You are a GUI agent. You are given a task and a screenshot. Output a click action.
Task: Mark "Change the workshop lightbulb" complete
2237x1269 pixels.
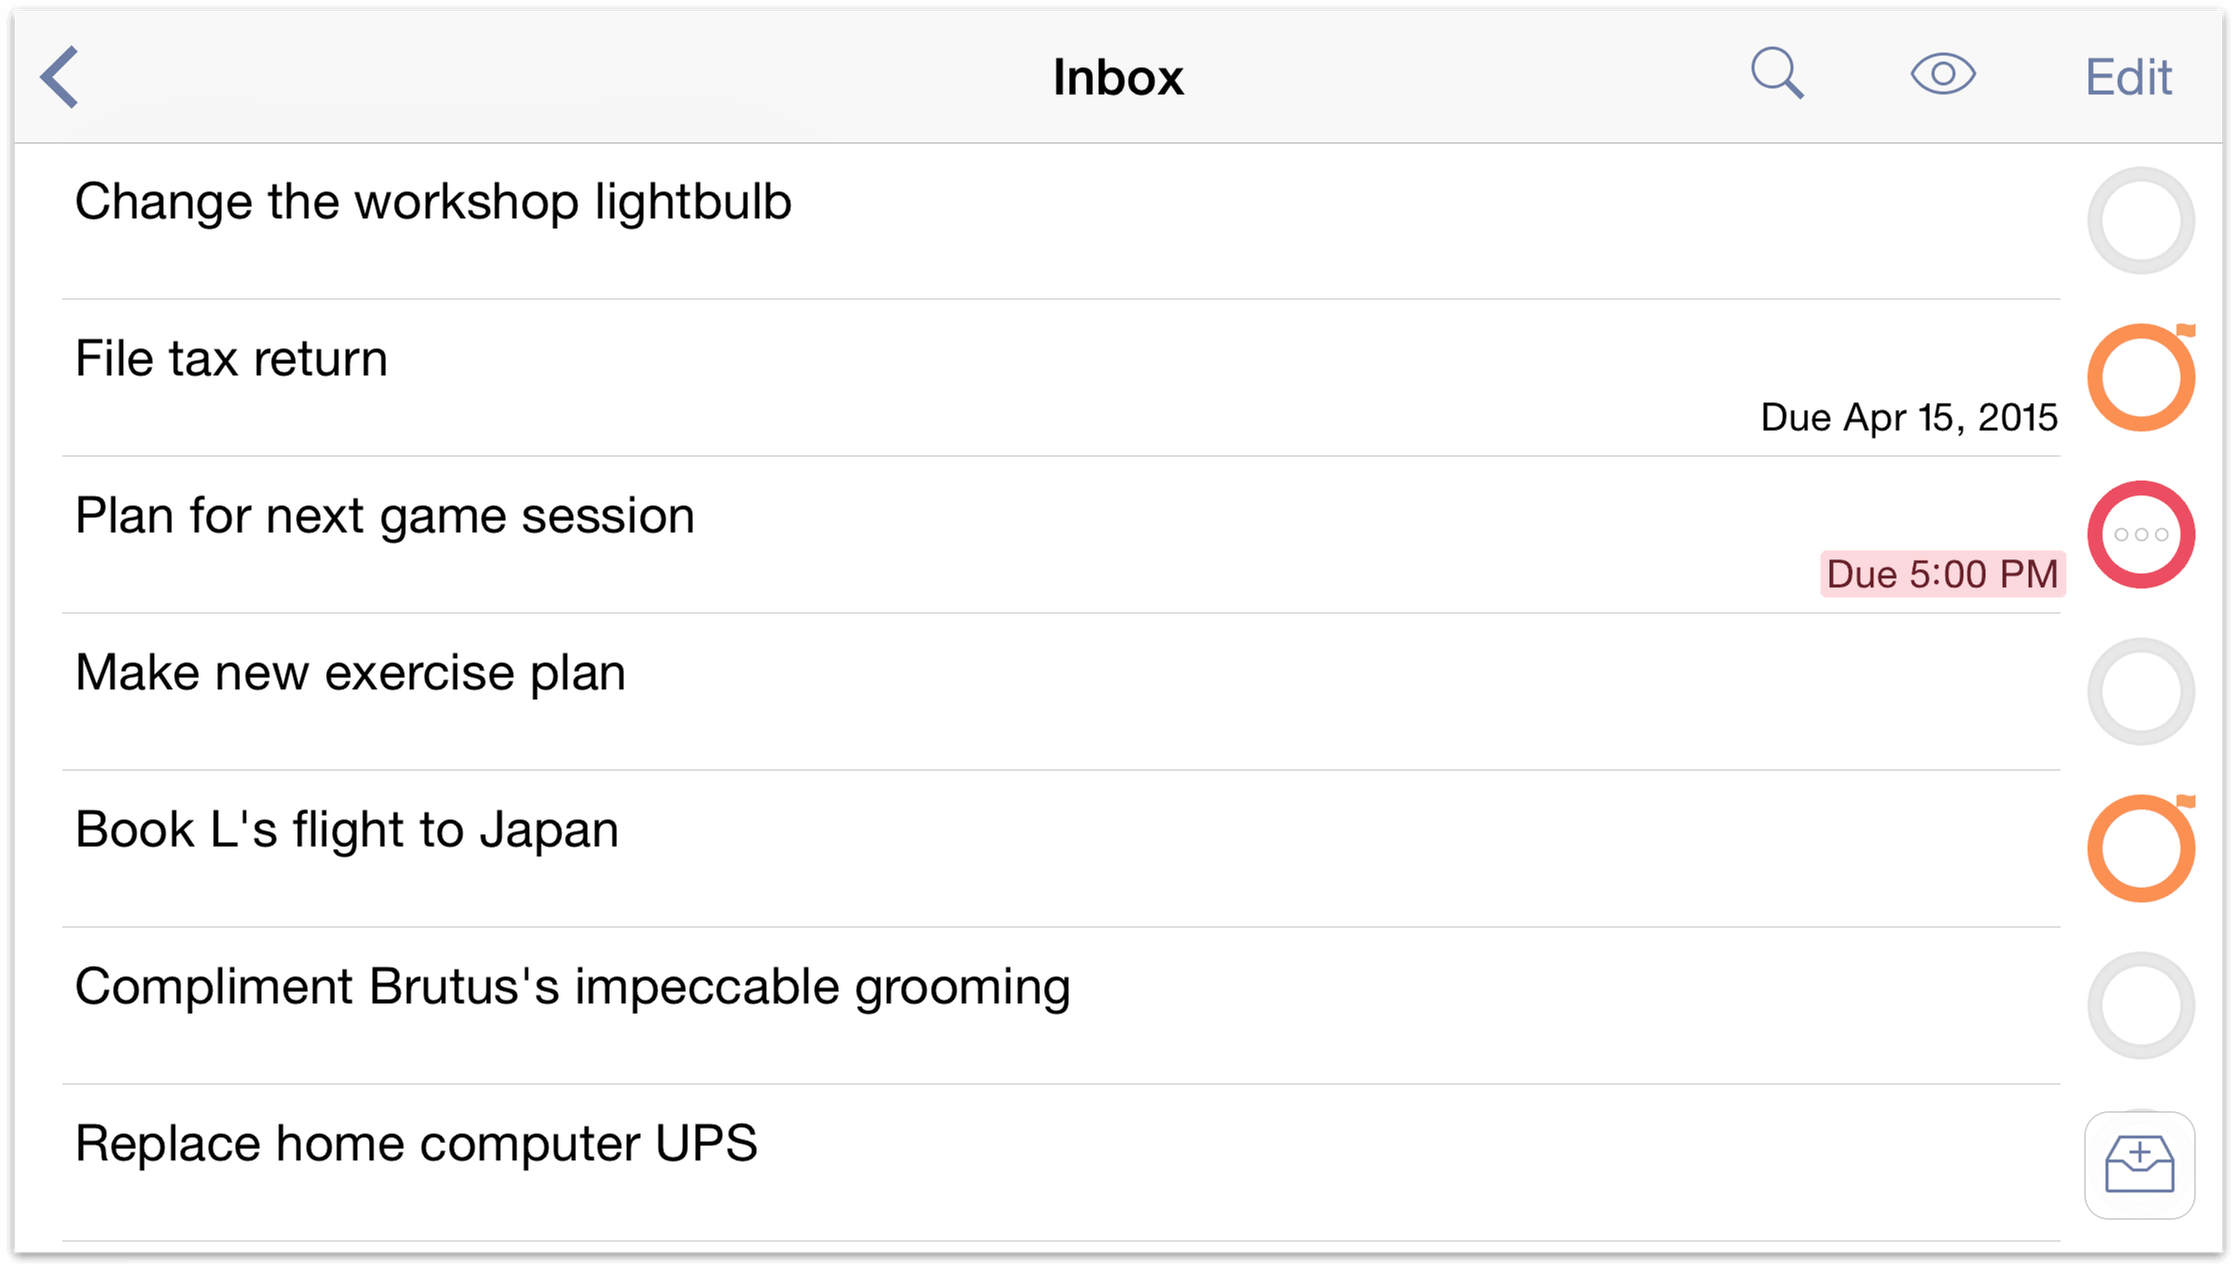[x=2140, y=221]
